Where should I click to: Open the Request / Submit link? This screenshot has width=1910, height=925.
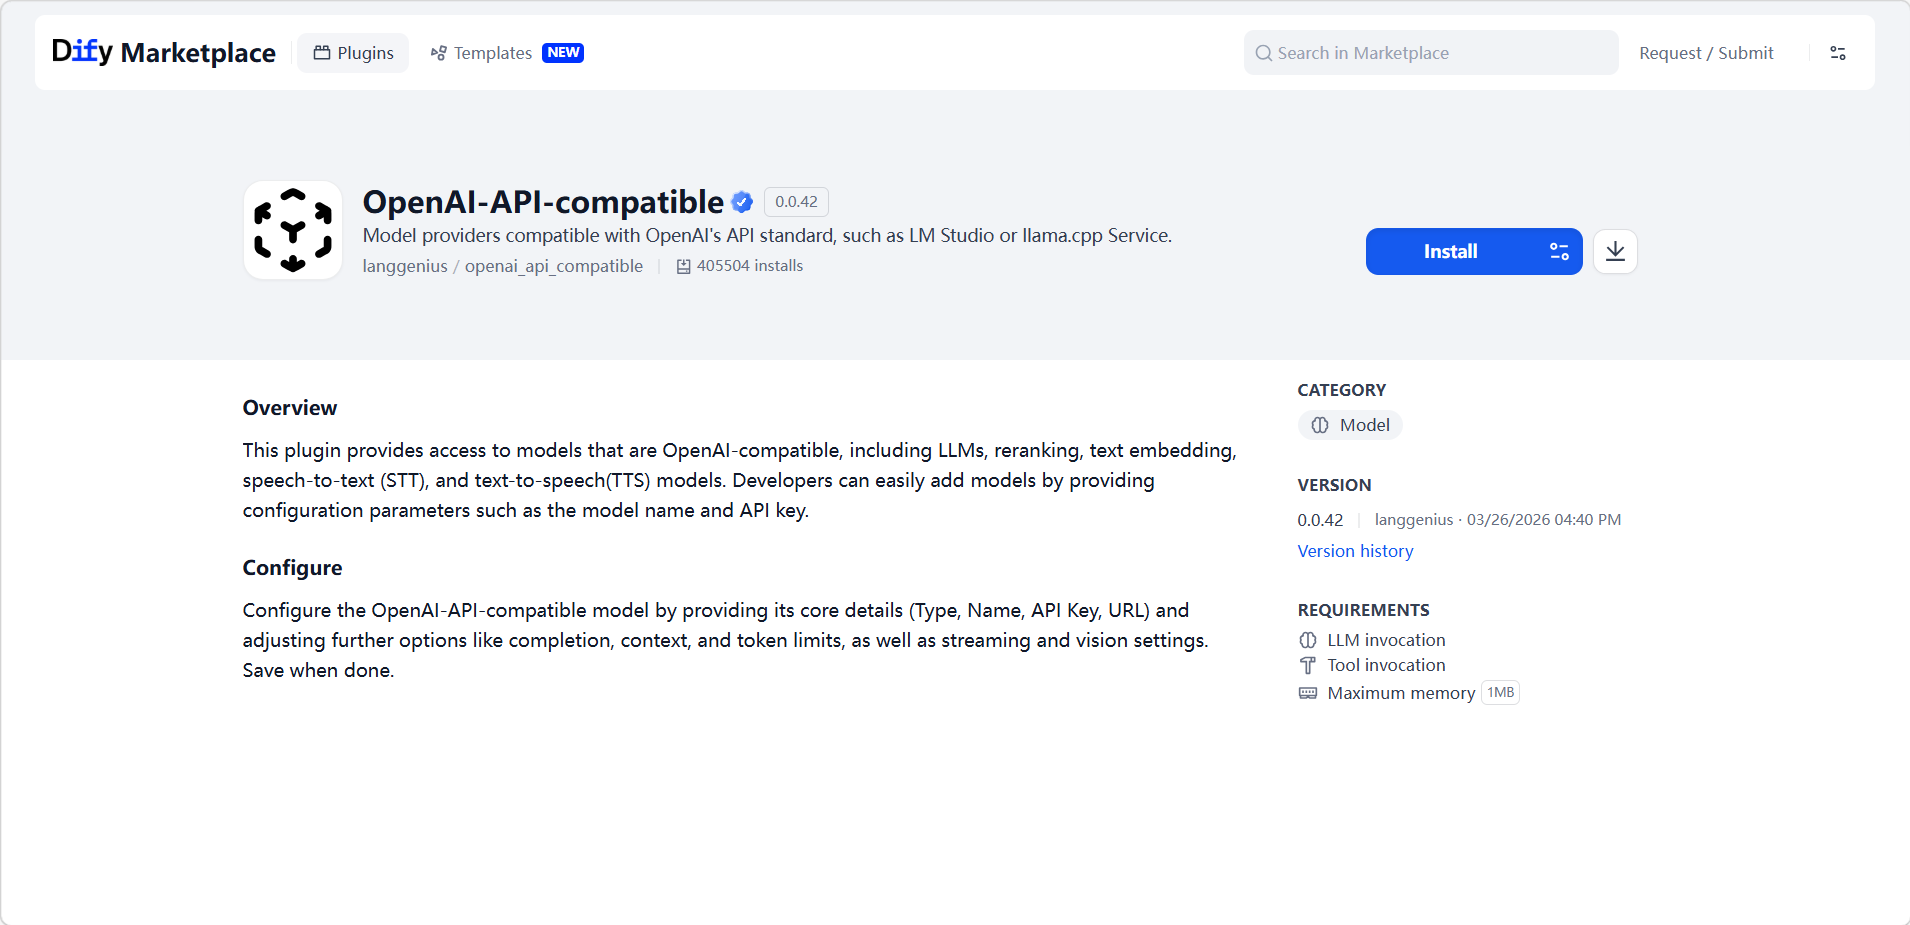pos(1706,53)
